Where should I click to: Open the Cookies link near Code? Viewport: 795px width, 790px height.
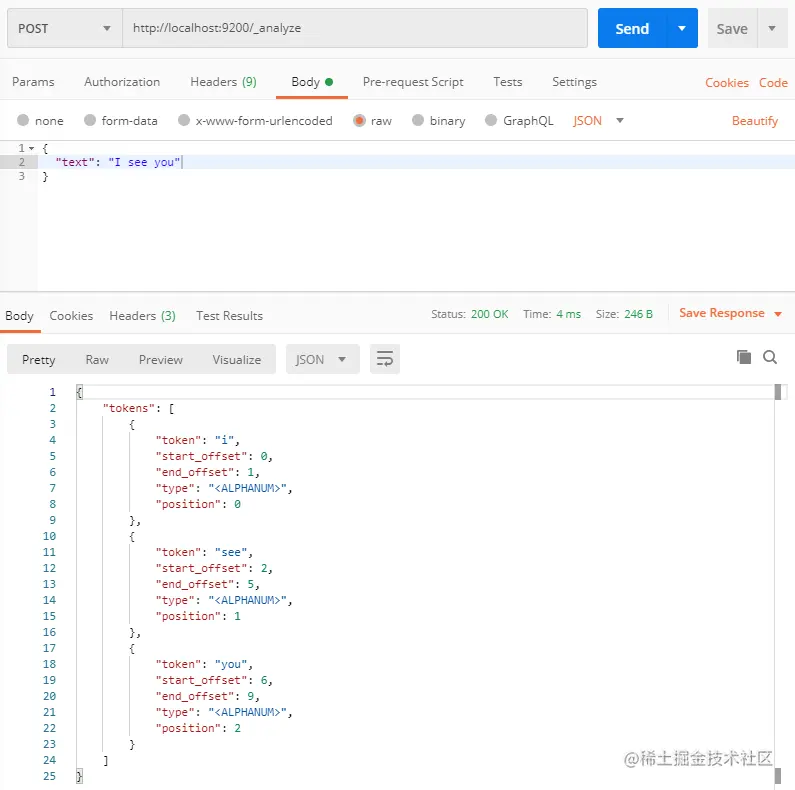click(726, 83)
